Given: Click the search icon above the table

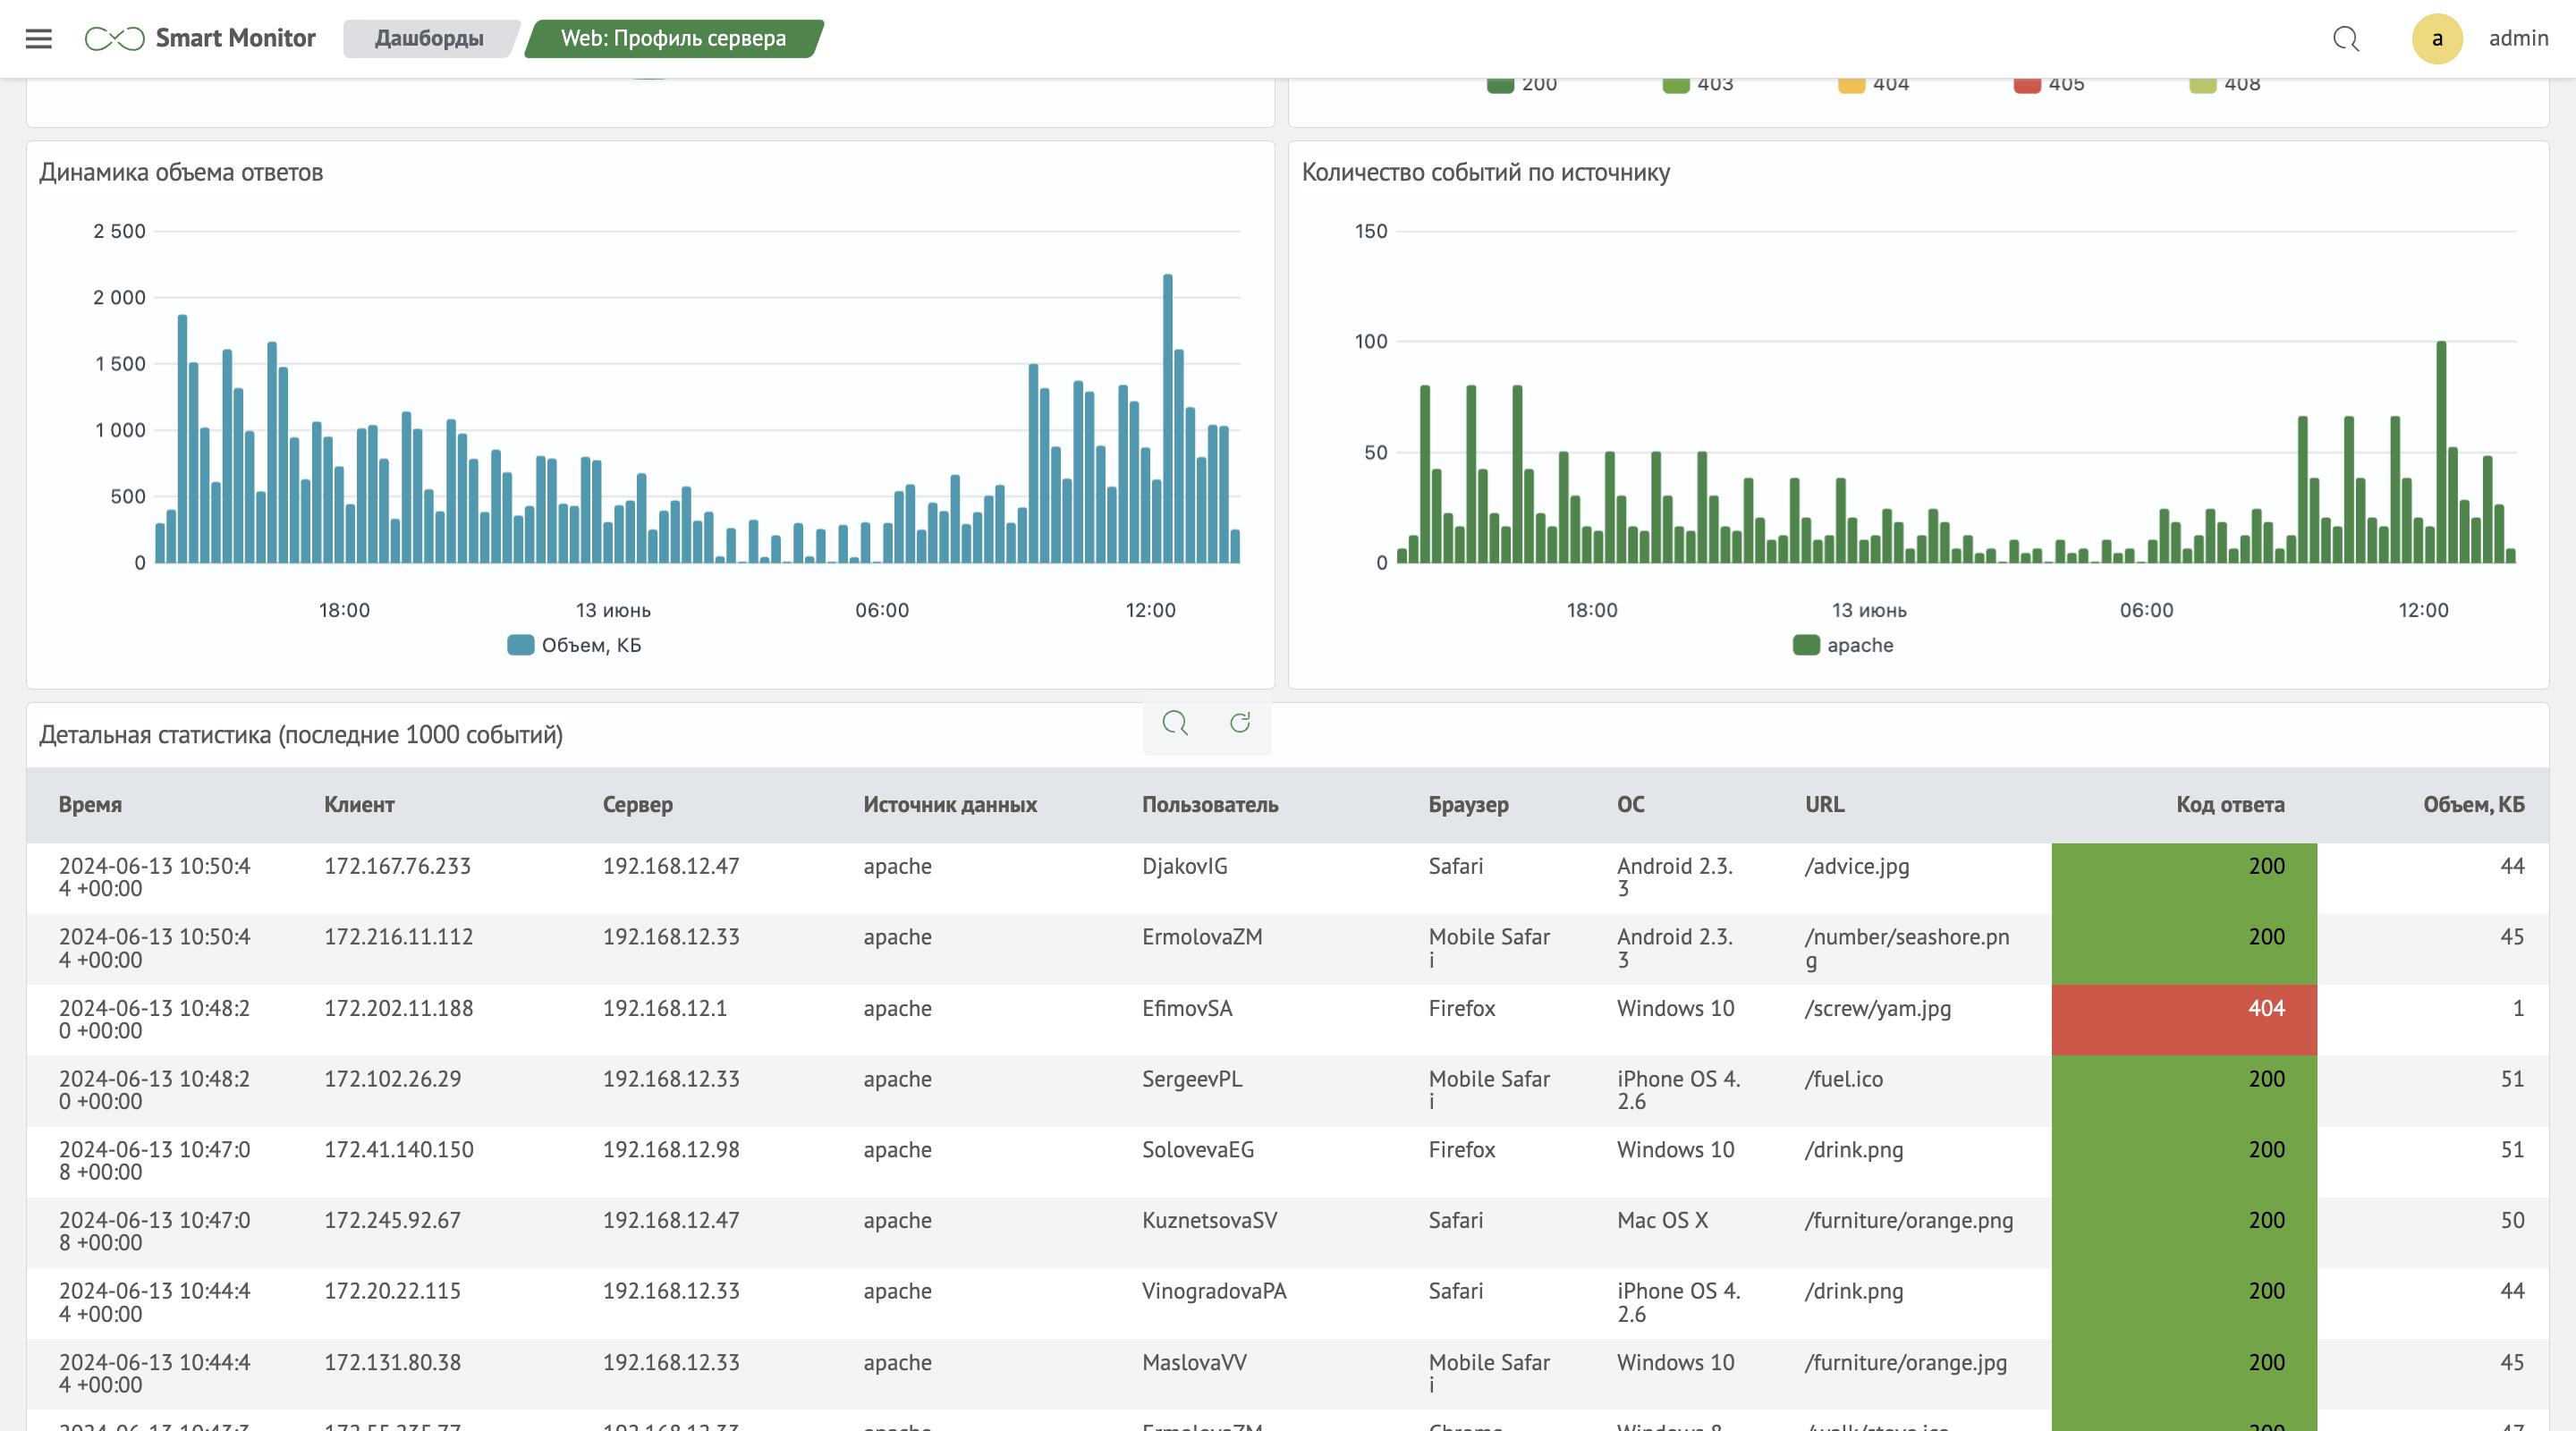Looking at the screenshot, I should [1175, 722].
